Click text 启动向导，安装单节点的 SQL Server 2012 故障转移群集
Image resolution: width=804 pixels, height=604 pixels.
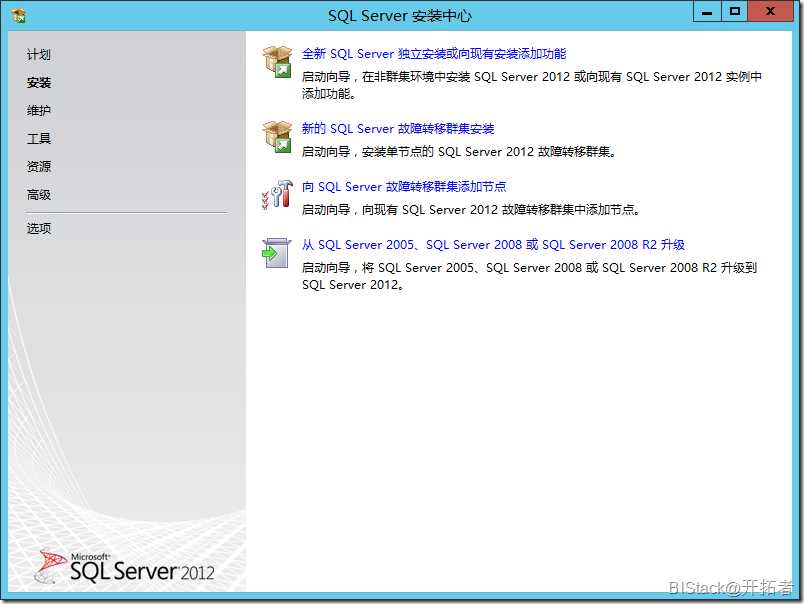(459, 152)
